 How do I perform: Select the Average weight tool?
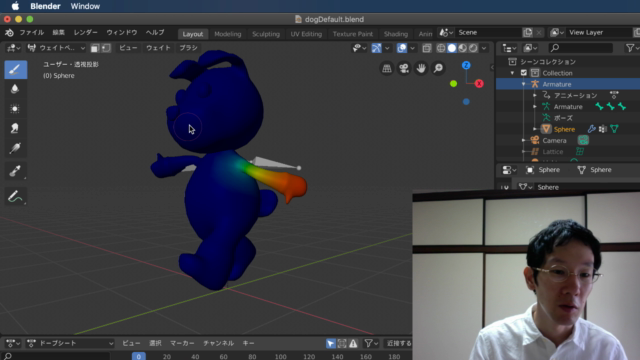click(16, 109)
